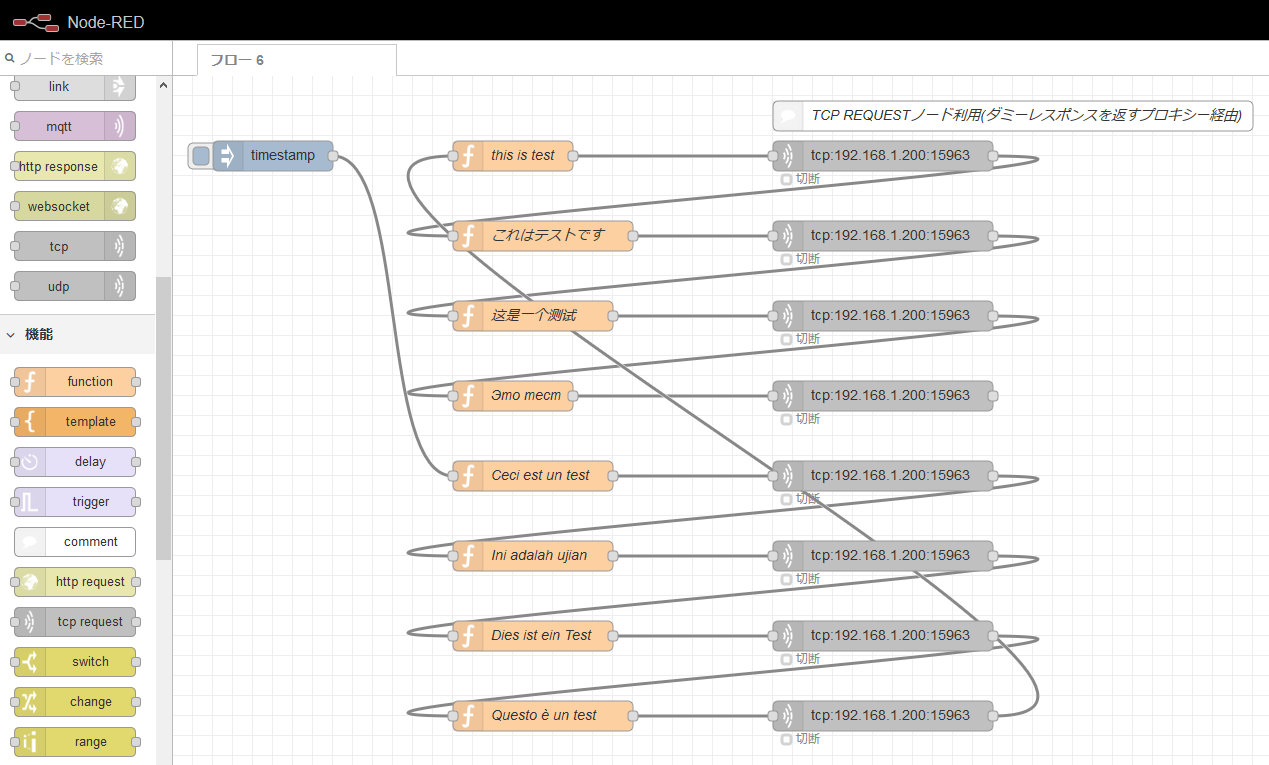Collapse the 機能 palette category
This screenshot has height=765, width=1269.
[x=77, y=334]
